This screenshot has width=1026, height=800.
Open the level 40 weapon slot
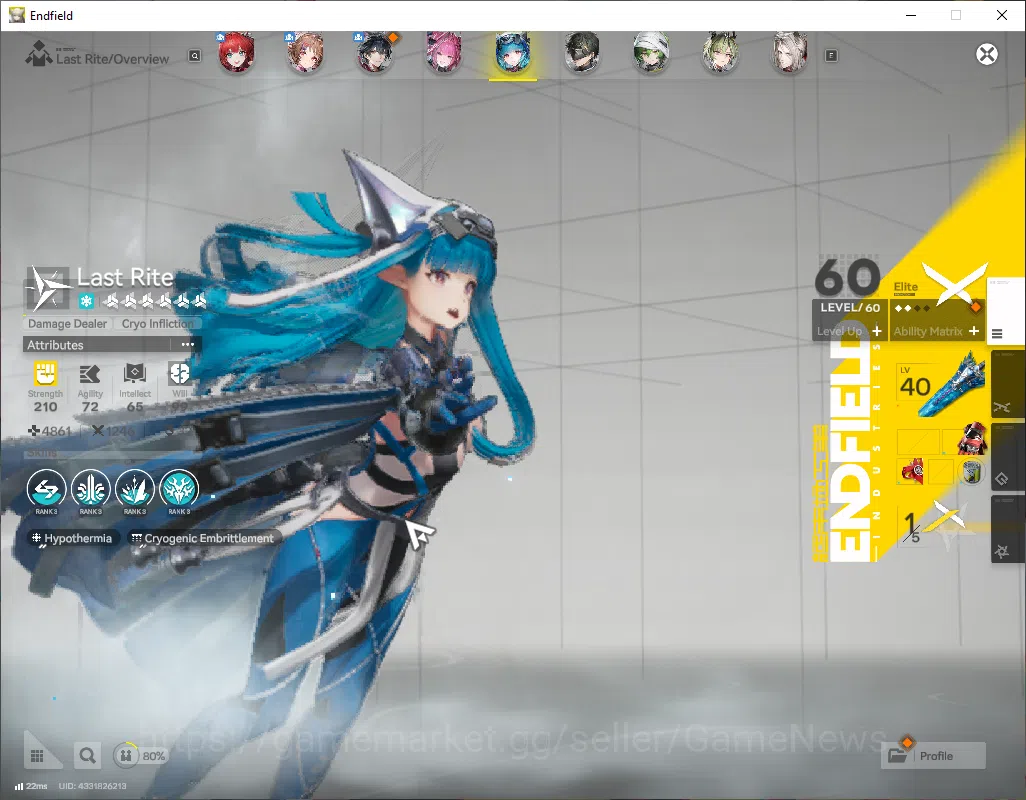click(941, 385)
